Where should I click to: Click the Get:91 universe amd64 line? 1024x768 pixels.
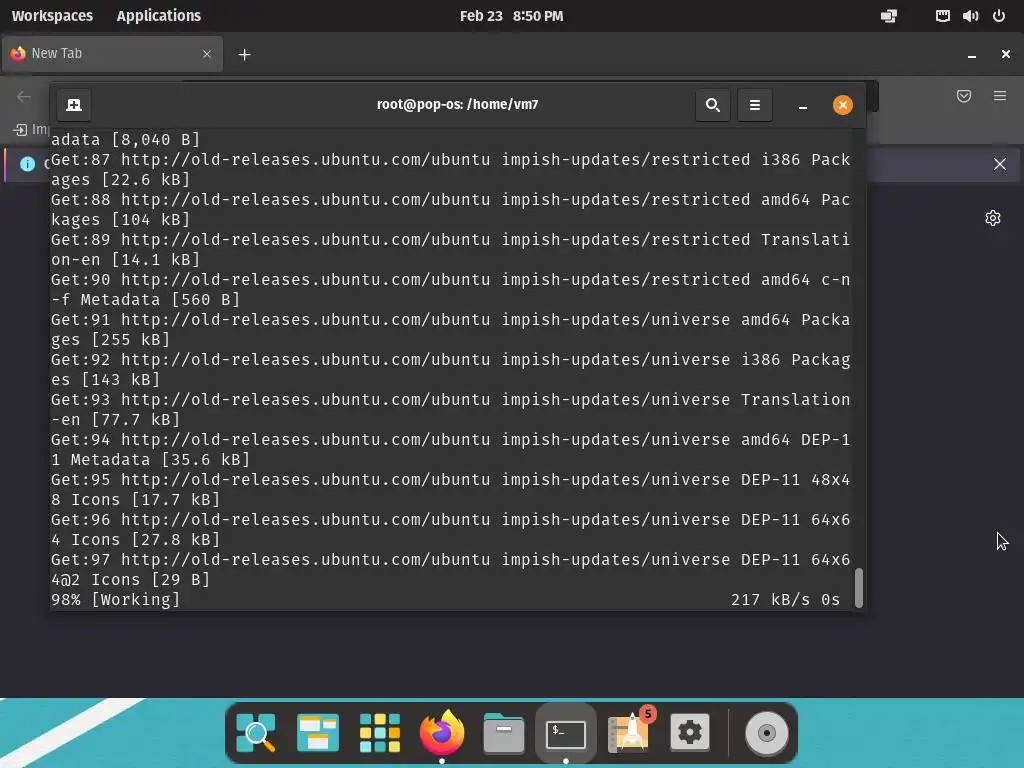coord(451,320)
